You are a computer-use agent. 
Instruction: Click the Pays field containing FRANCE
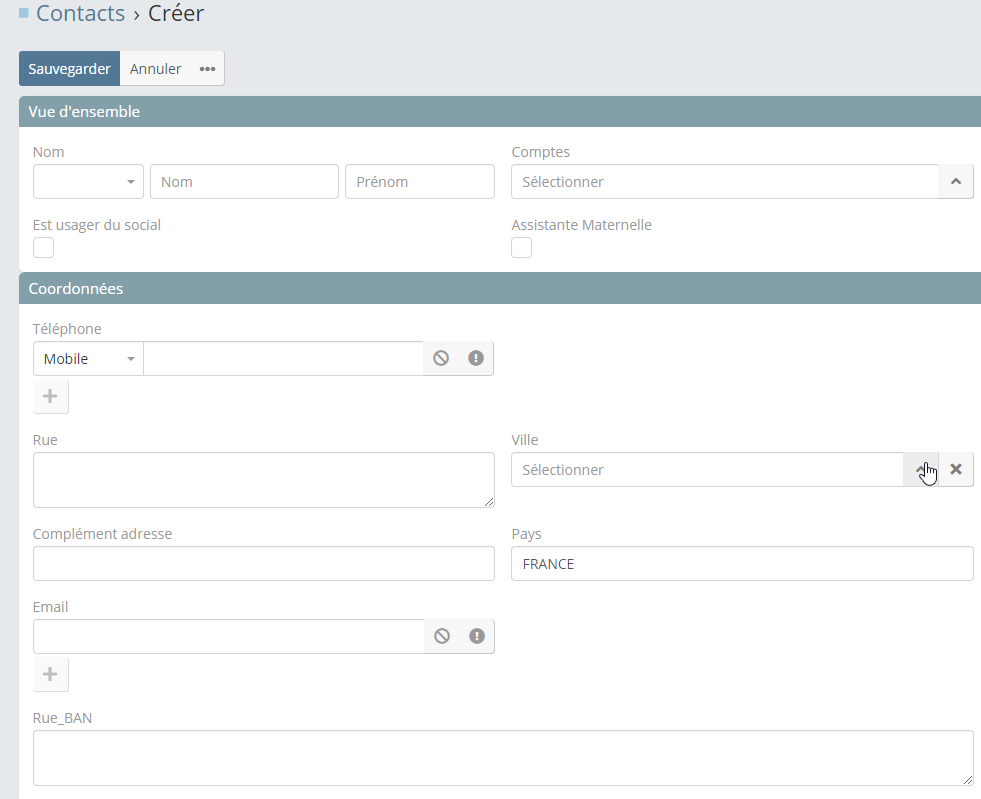741,564
